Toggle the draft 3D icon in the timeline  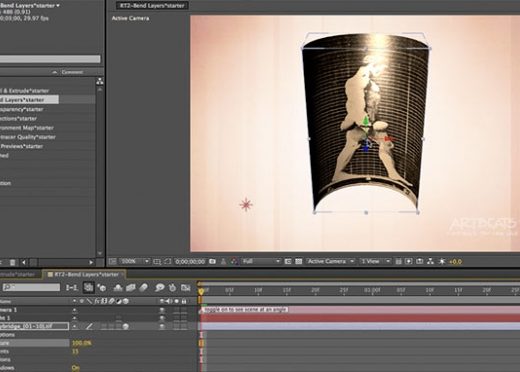102,287
